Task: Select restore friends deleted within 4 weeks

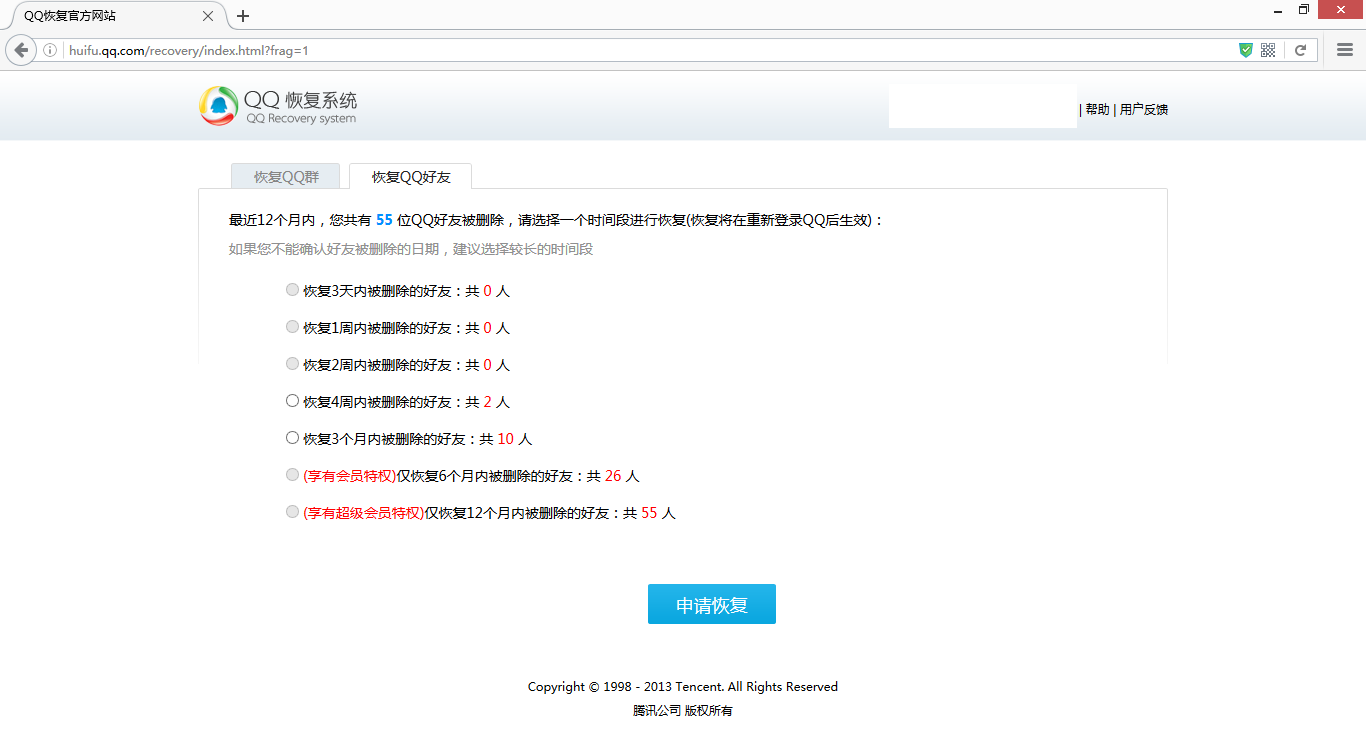Action: click(292, 401)
